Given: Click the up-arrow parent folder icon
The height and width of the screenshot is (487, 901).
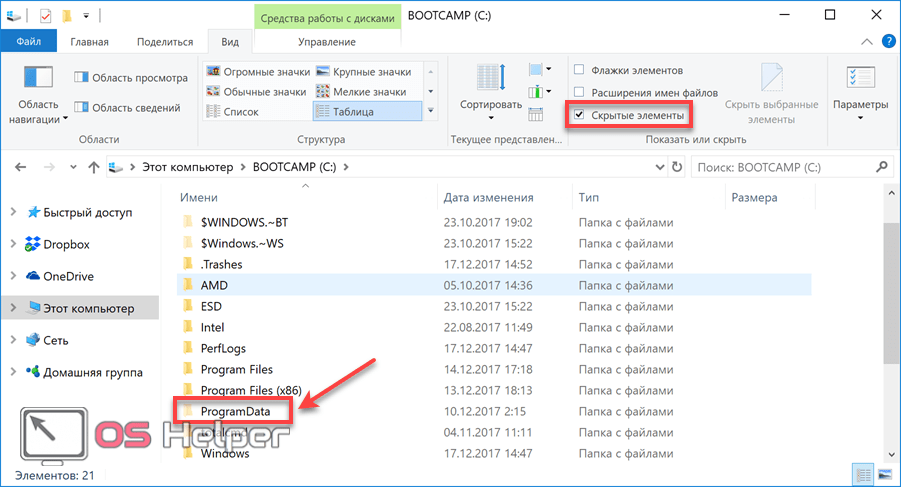Looking at the screenshot, I should (x=93, y=166).
